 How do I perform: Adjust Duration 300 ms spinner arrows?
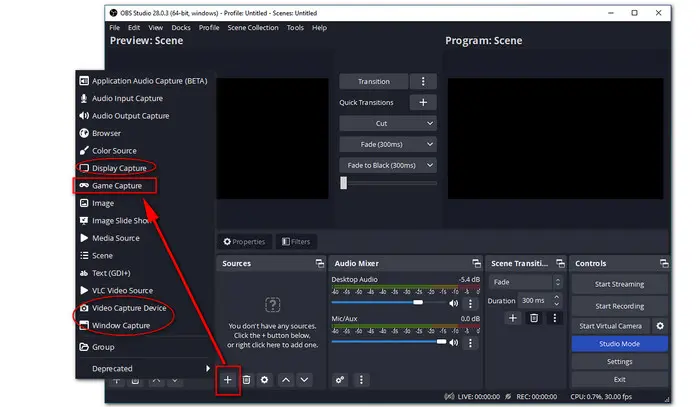(557, 300)
